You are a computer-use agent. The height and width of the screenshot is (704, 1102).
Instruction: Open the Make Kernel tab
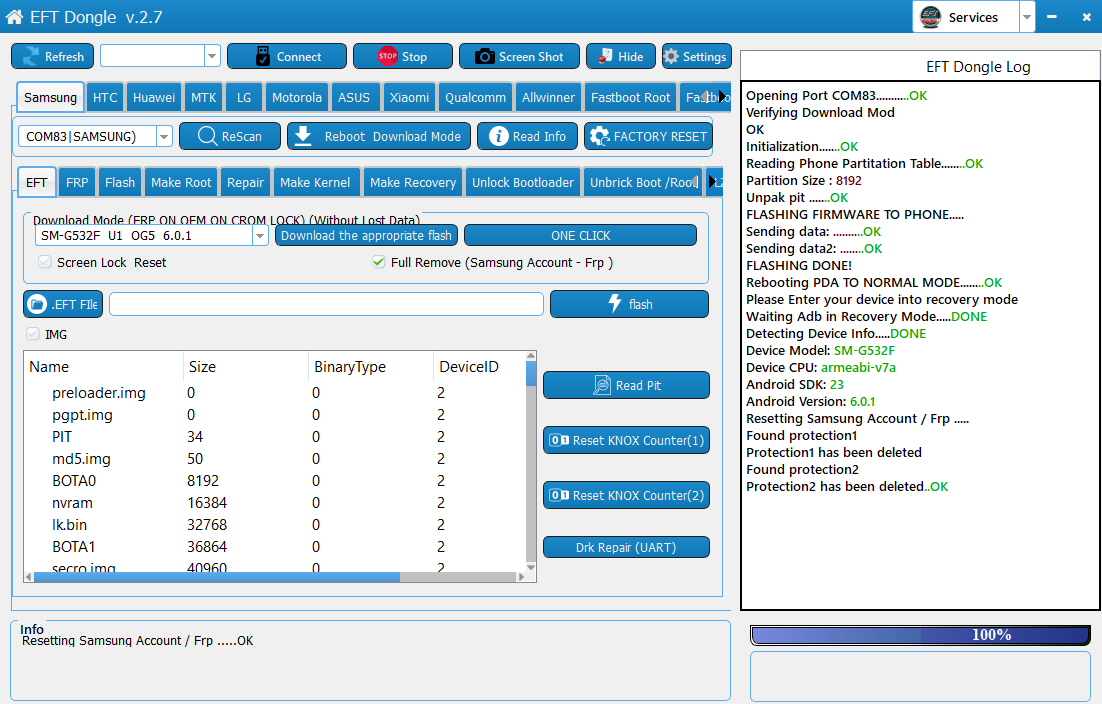315,183
